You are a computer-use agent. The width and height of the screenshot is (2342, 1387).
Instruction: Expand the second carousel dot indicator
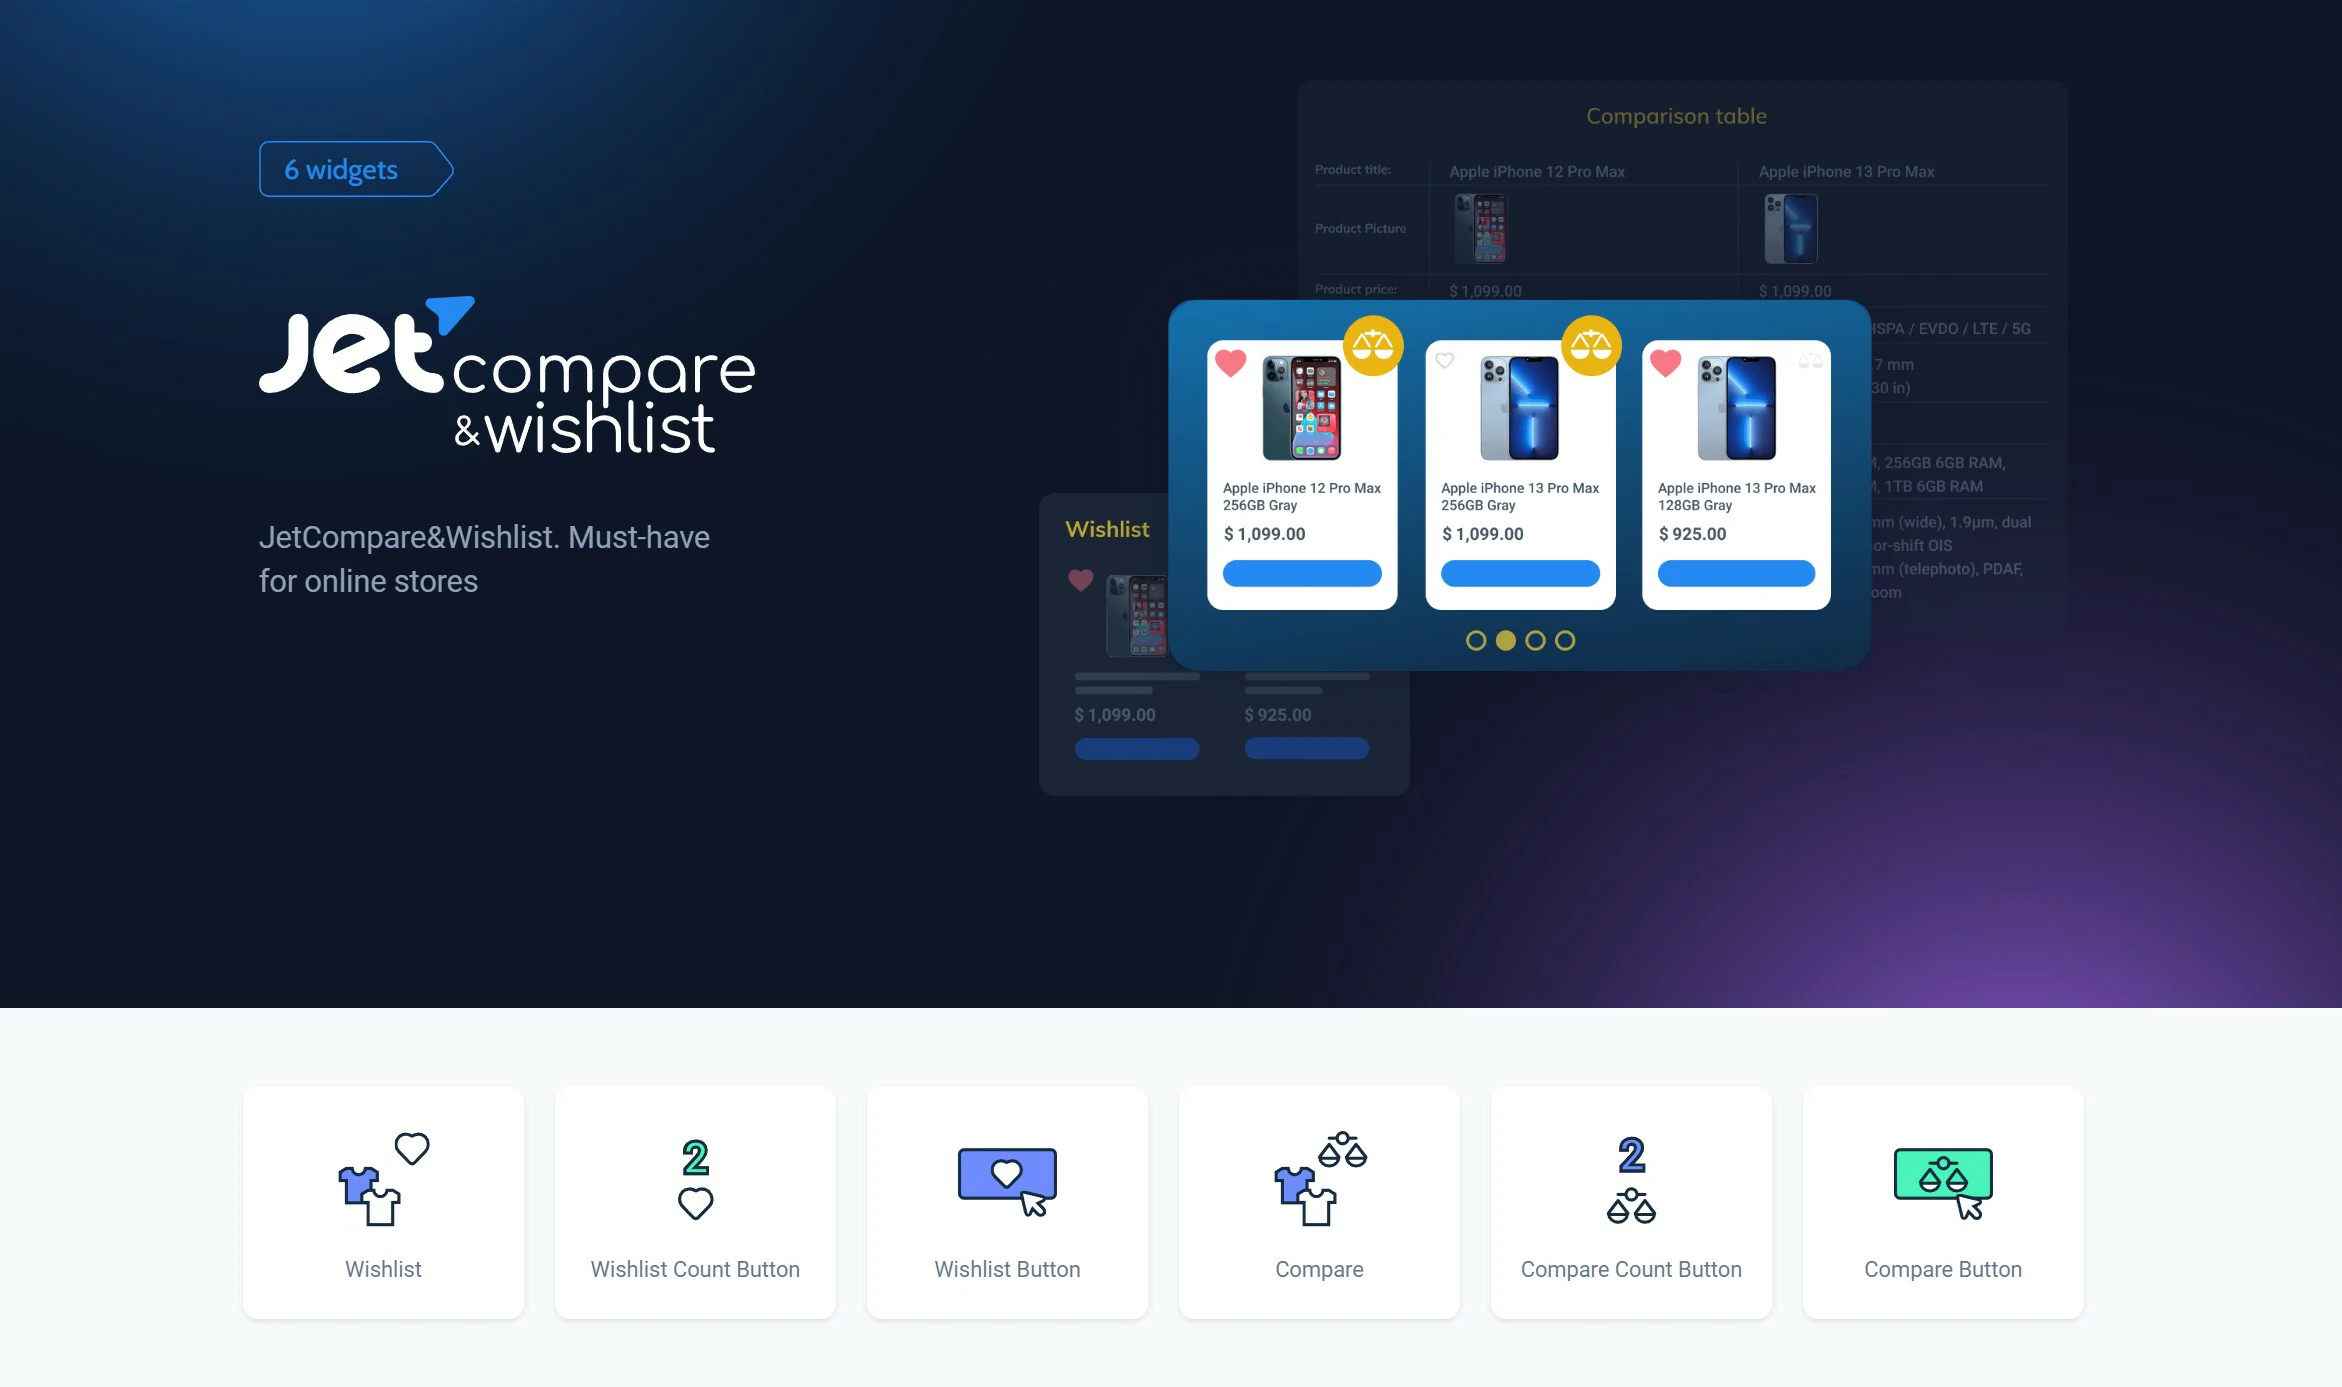[1505, 641]
